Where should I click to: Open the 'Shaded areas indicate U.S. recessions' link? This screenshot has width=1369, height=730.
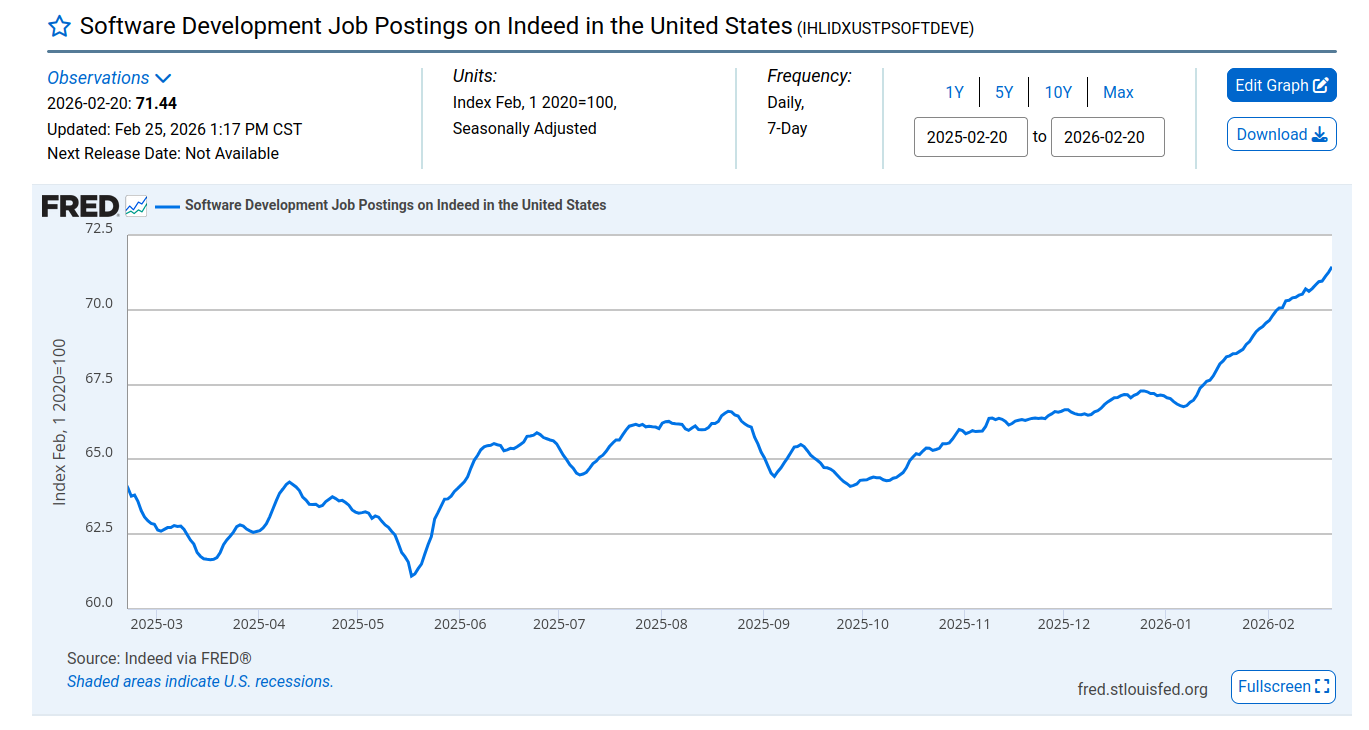(x=200, y=682)
